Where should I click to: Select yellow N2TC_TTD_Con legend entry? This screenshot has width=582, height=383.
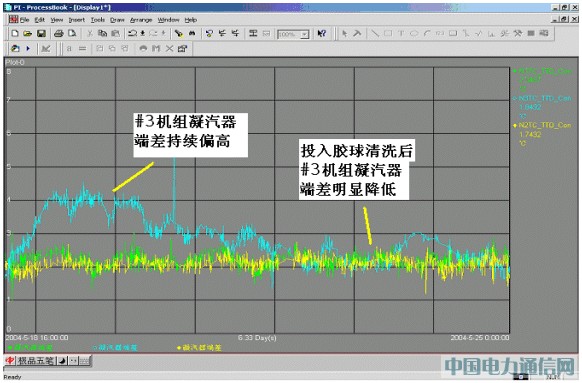(x=542, y=130)
